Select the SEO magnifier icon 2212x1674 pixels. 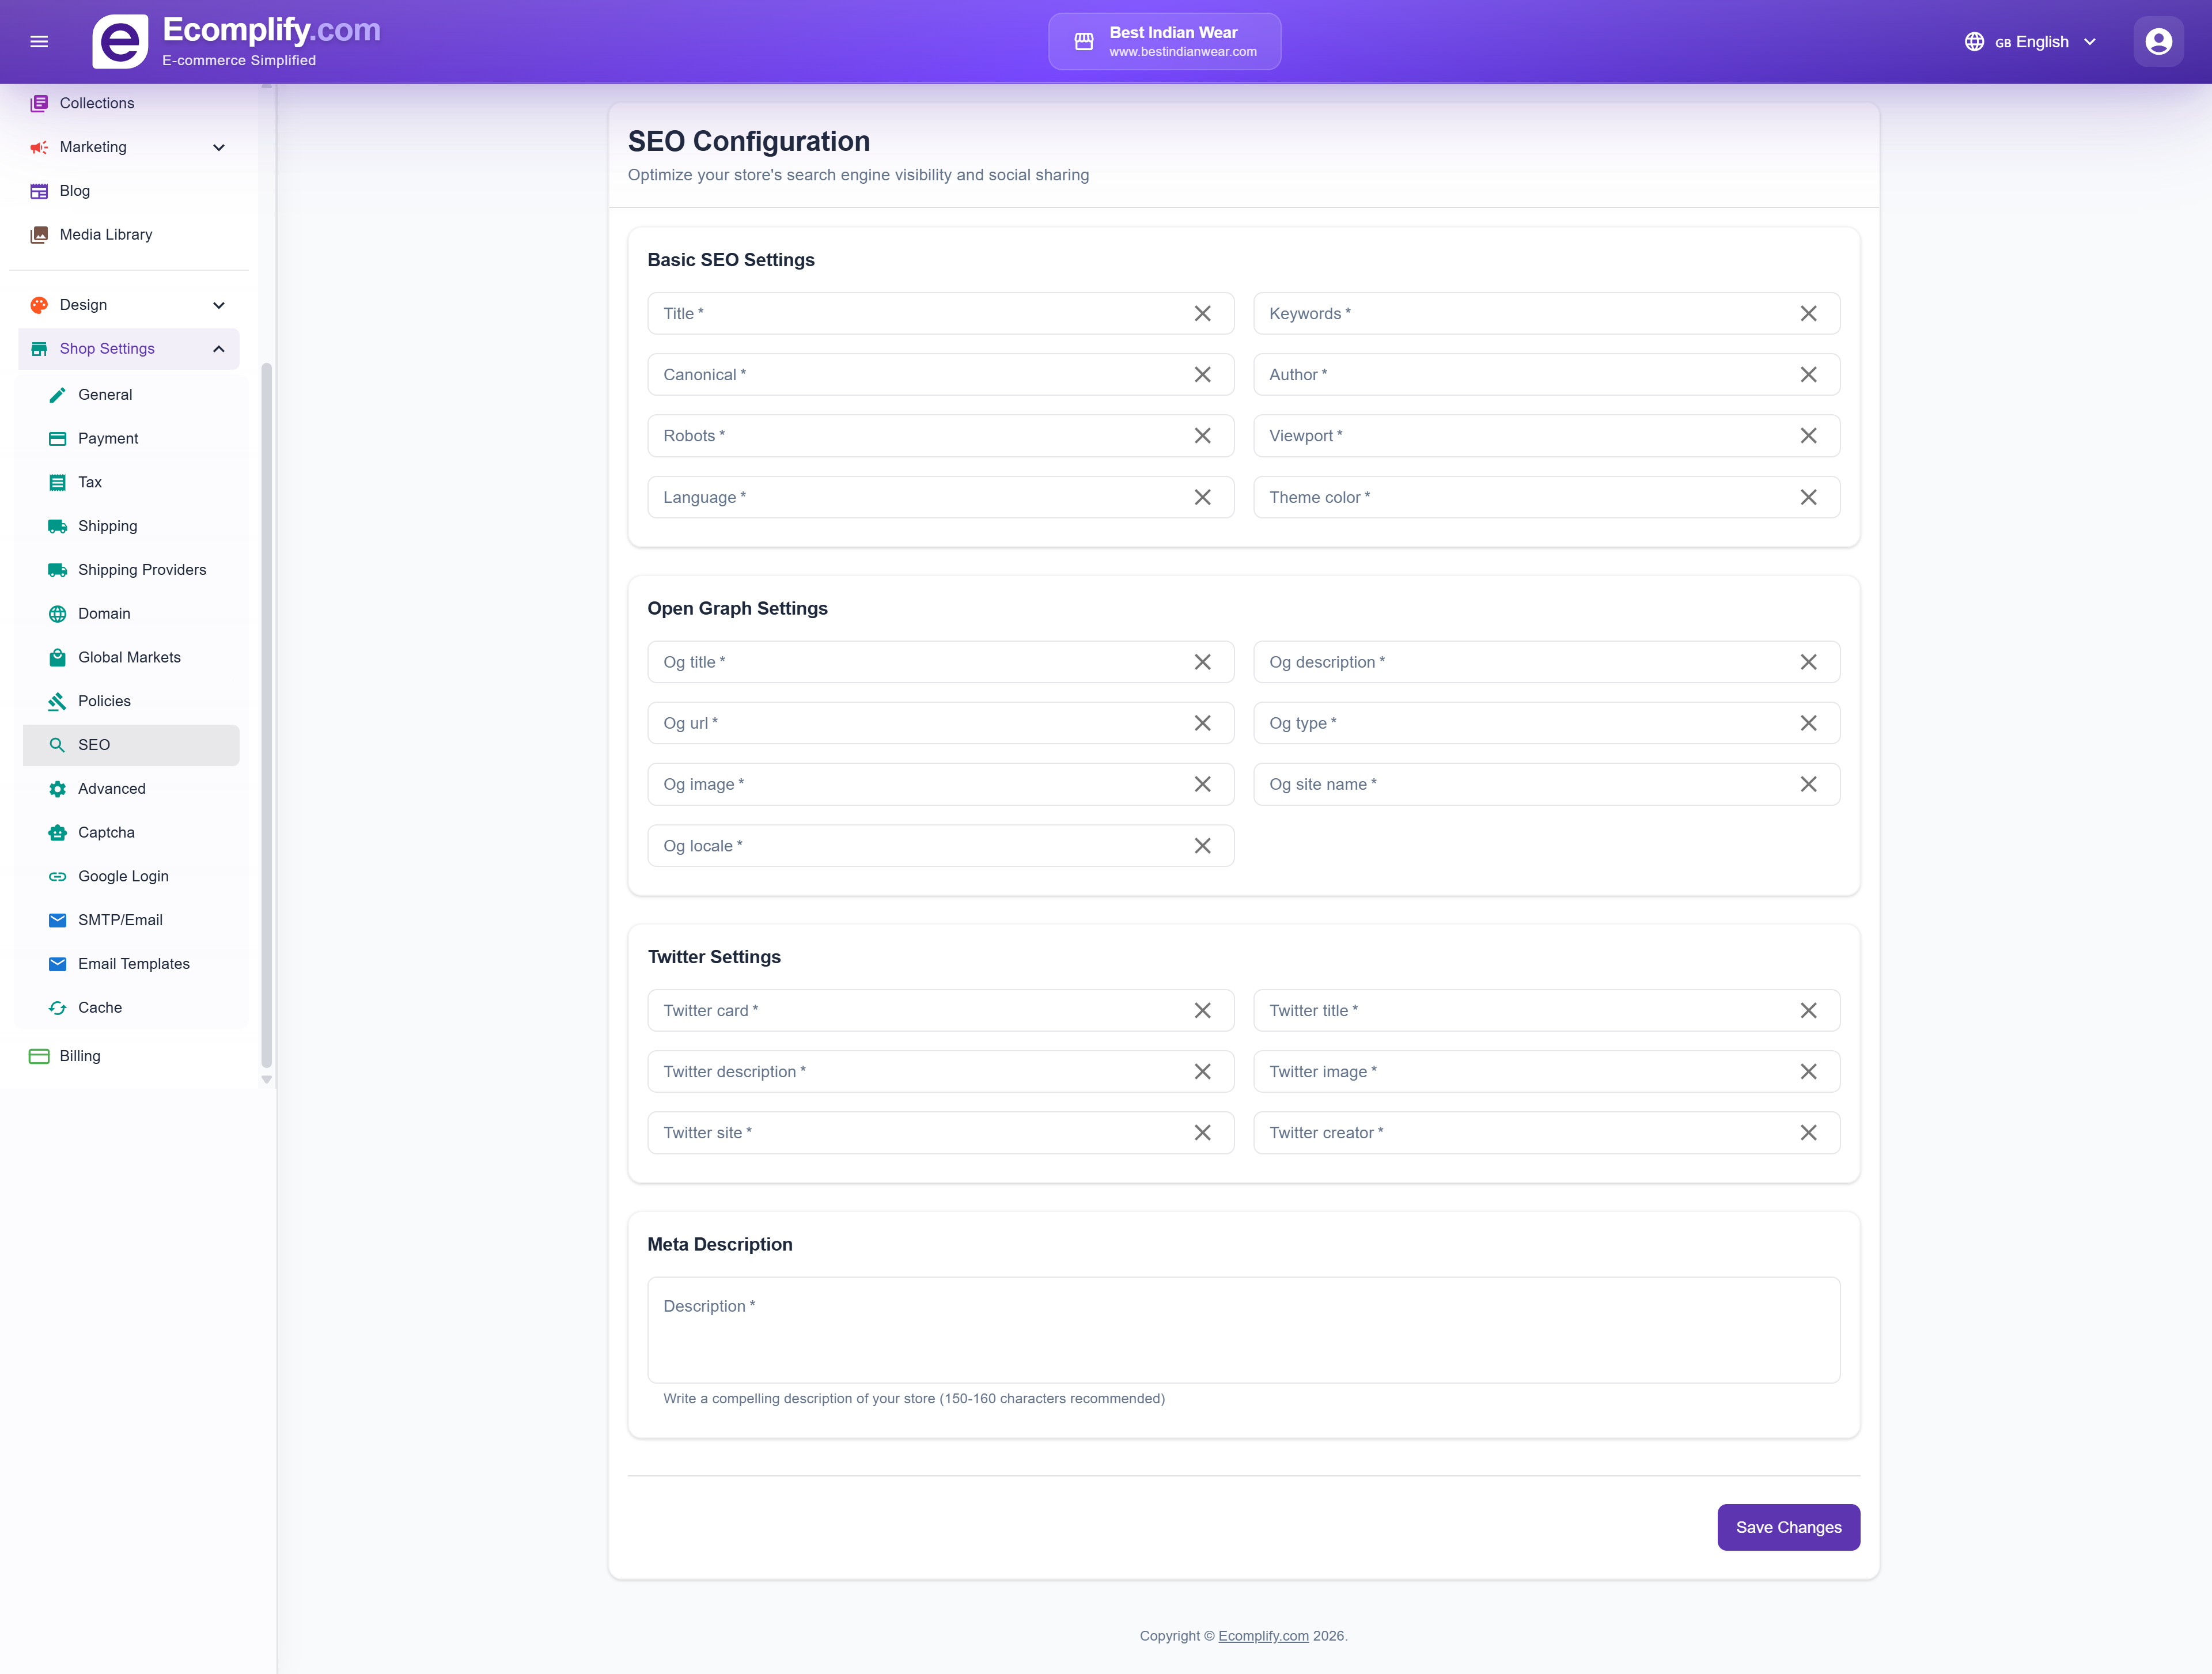[57, 745]
